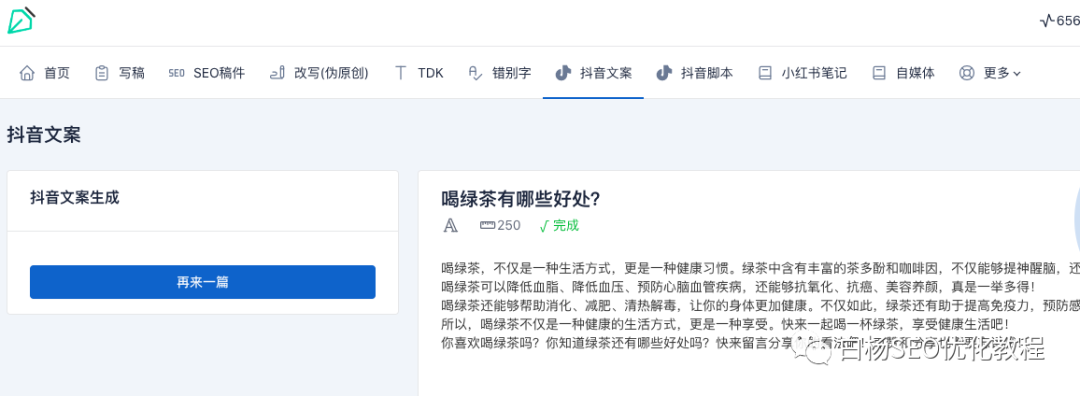Screen dimensions: 1080x396
Task: Switch to SEO稿件 tab
Action: point(207,73)
